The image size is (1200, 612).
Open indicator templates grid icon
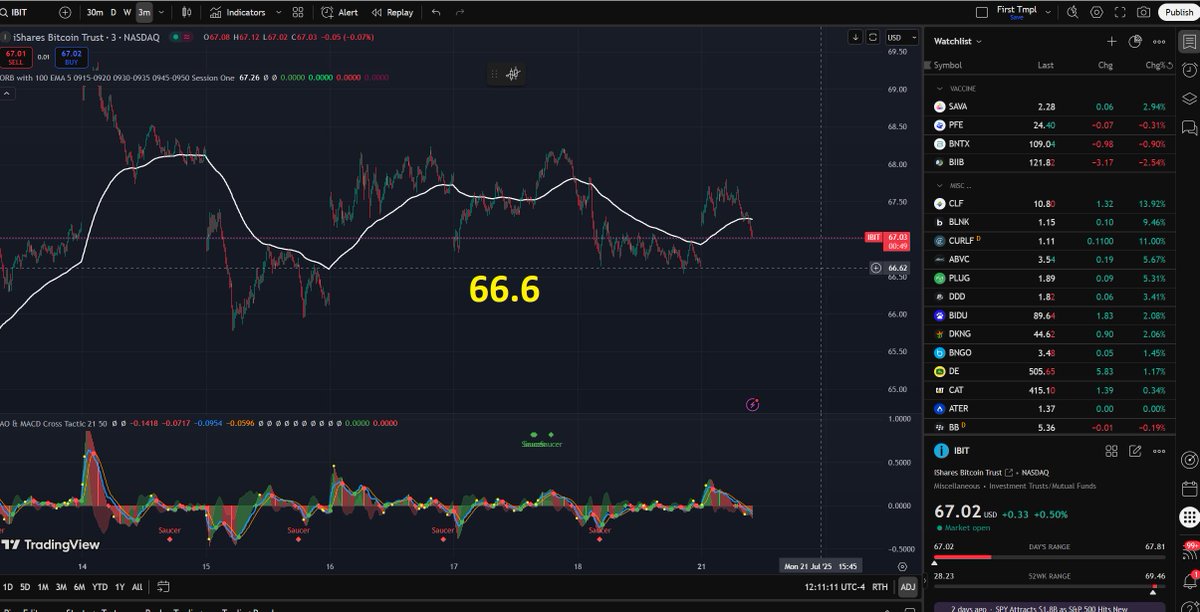click(x=299, y=12)
